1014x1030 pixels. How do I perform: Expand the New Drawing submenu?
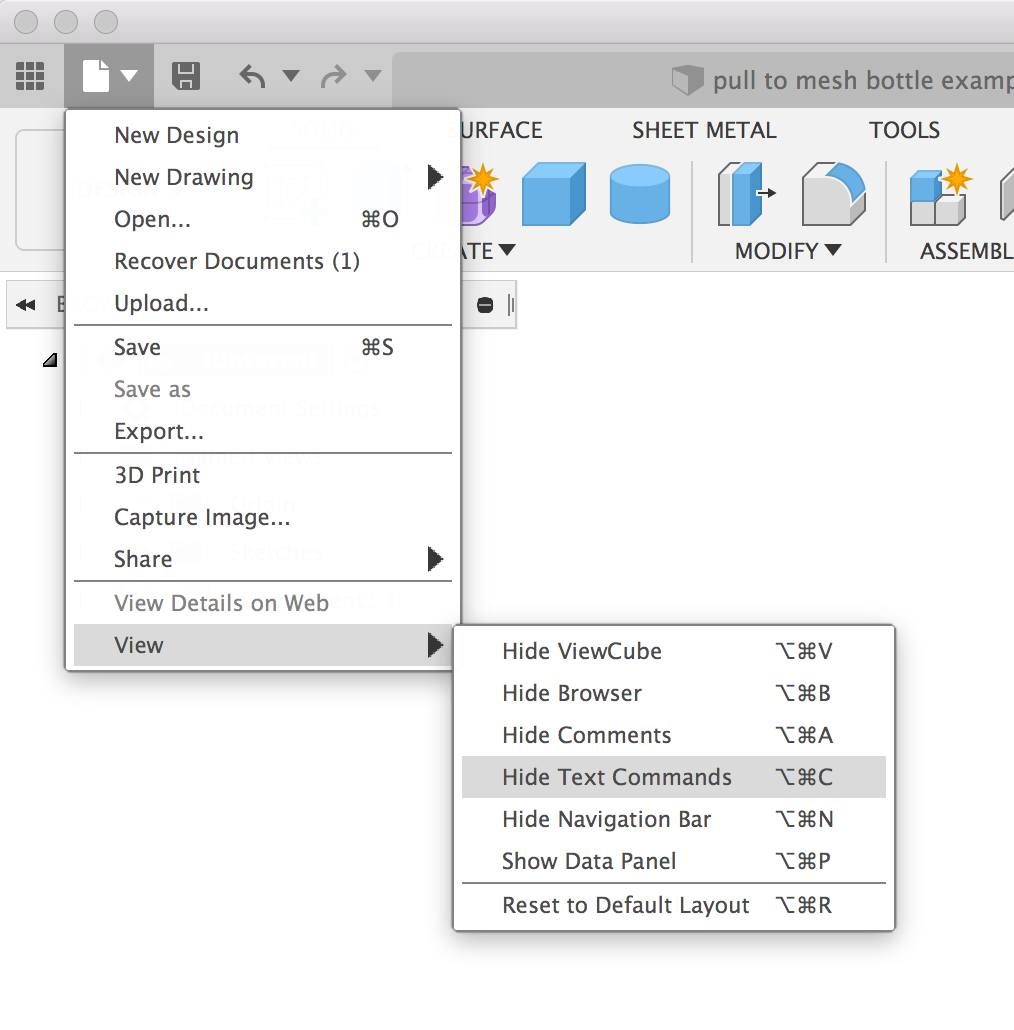click(x=263, y=177)
